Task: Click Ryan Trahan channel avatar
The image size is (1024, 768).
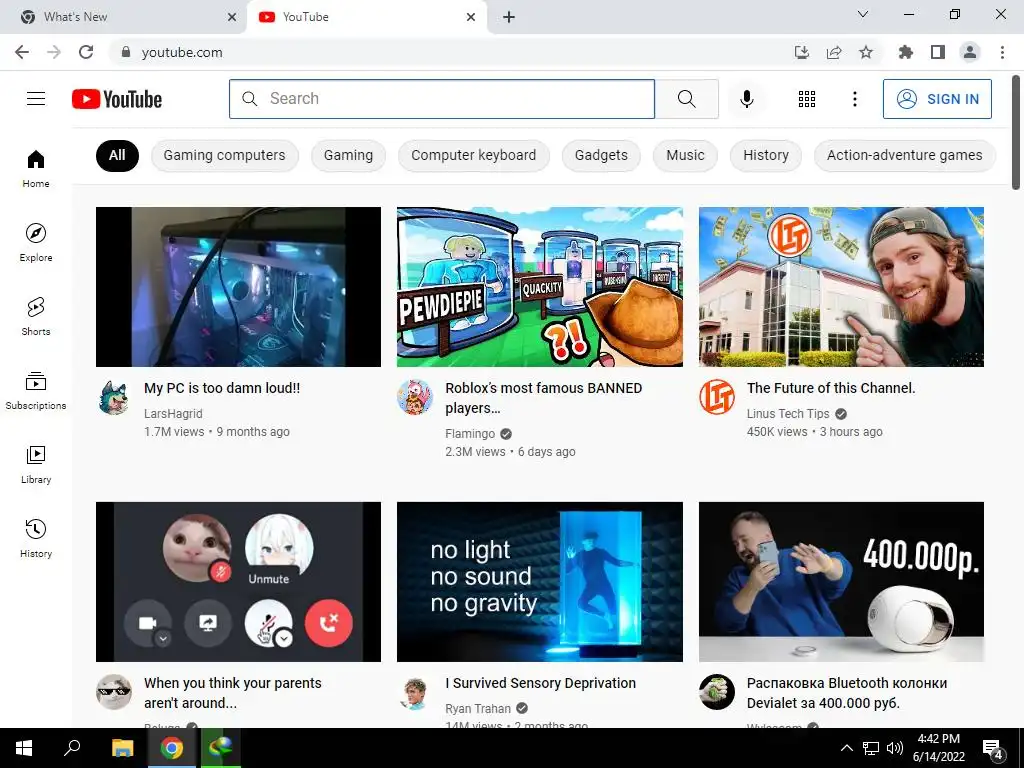Action: 415,692
